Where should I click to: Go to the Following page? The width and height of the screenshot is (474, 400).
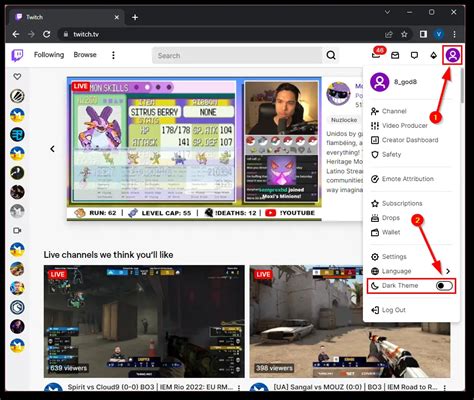[49, 55]
